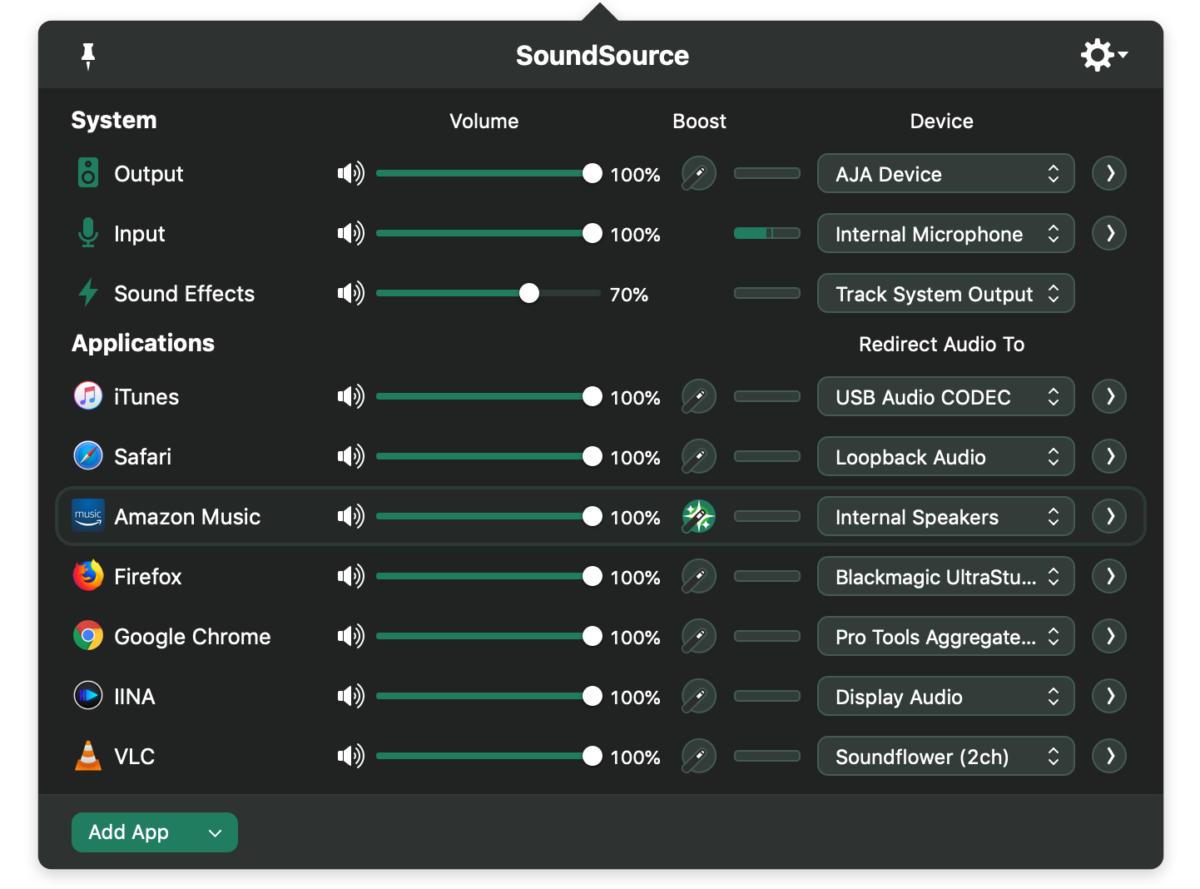Open the Internal Microphone input dropdown
This screenshot has height=889, width=1200.
pos(945,234)
